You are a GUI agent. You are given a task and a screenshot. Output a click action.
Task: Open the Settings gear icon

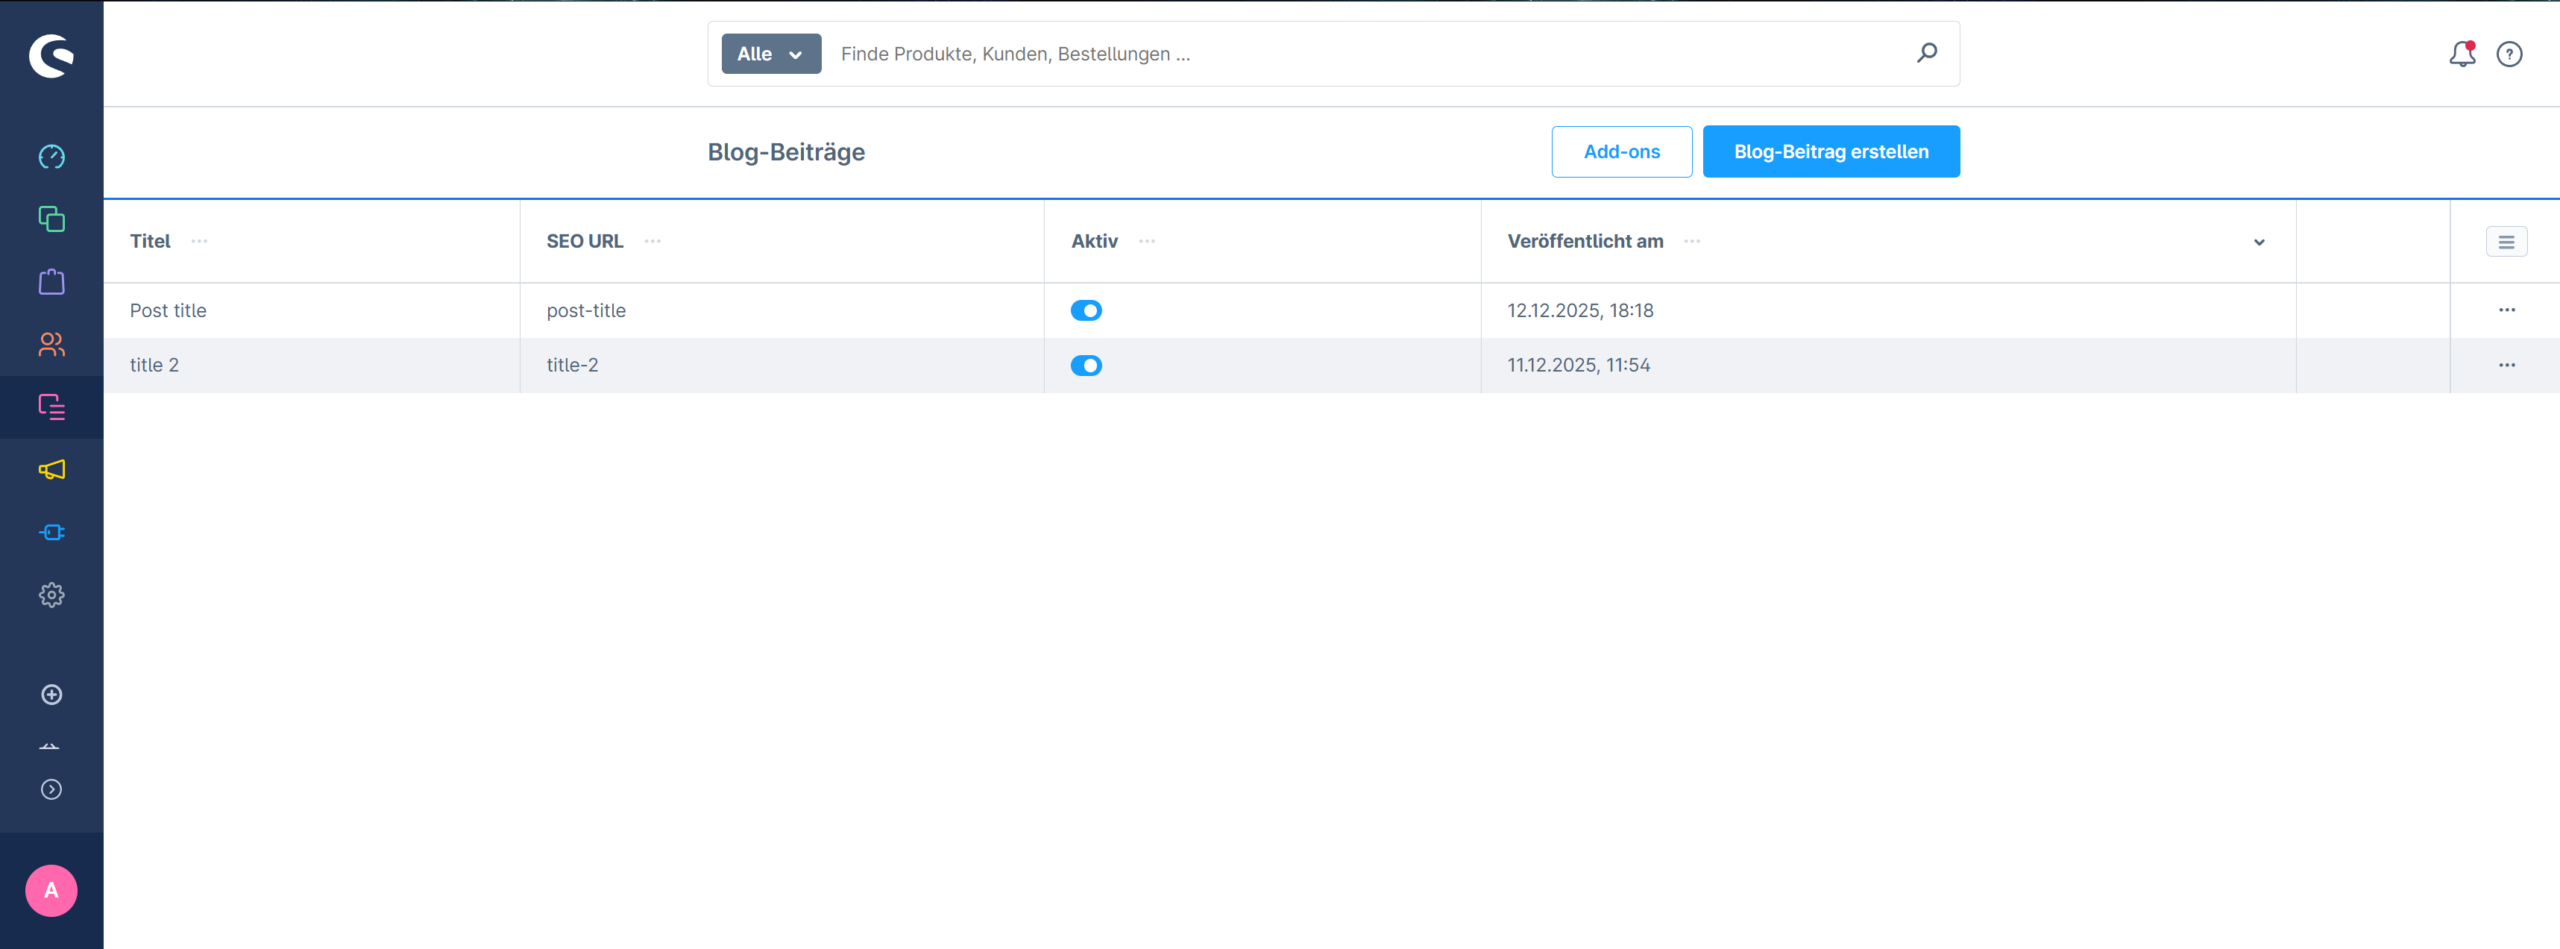[x=51, y=595]
